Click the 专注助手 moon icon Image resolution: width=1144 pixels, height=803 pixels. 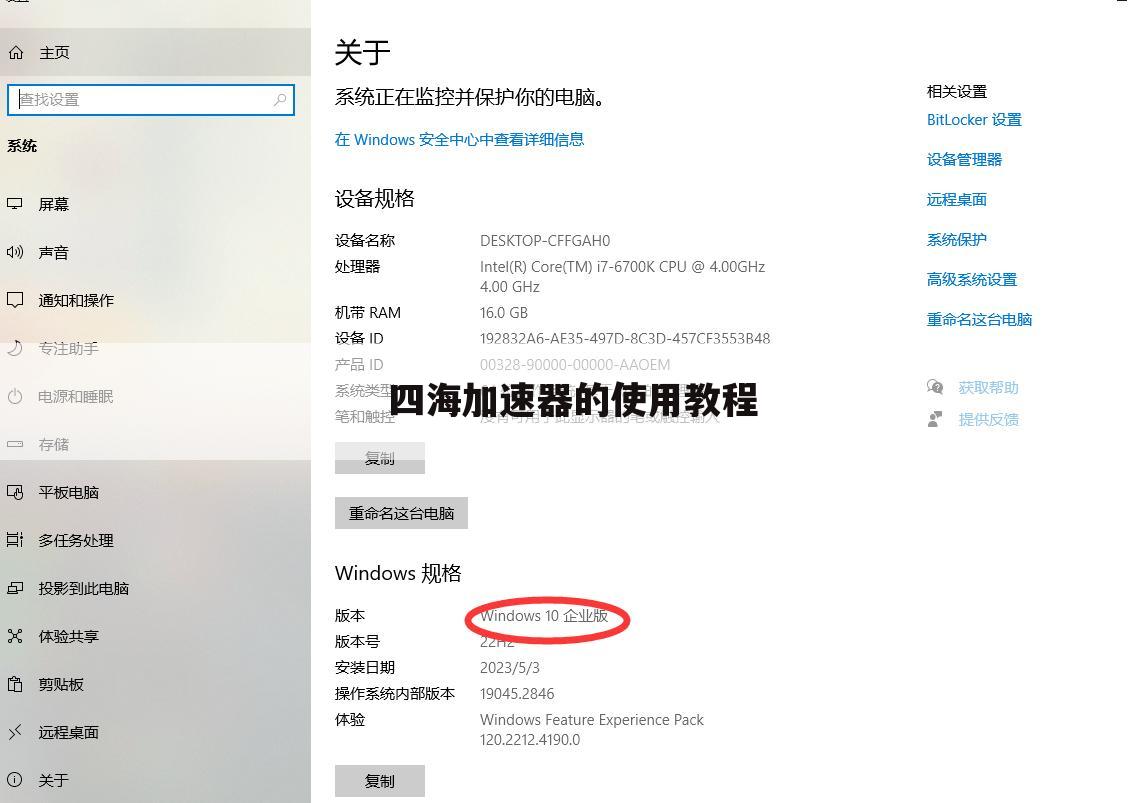point(15,348)
